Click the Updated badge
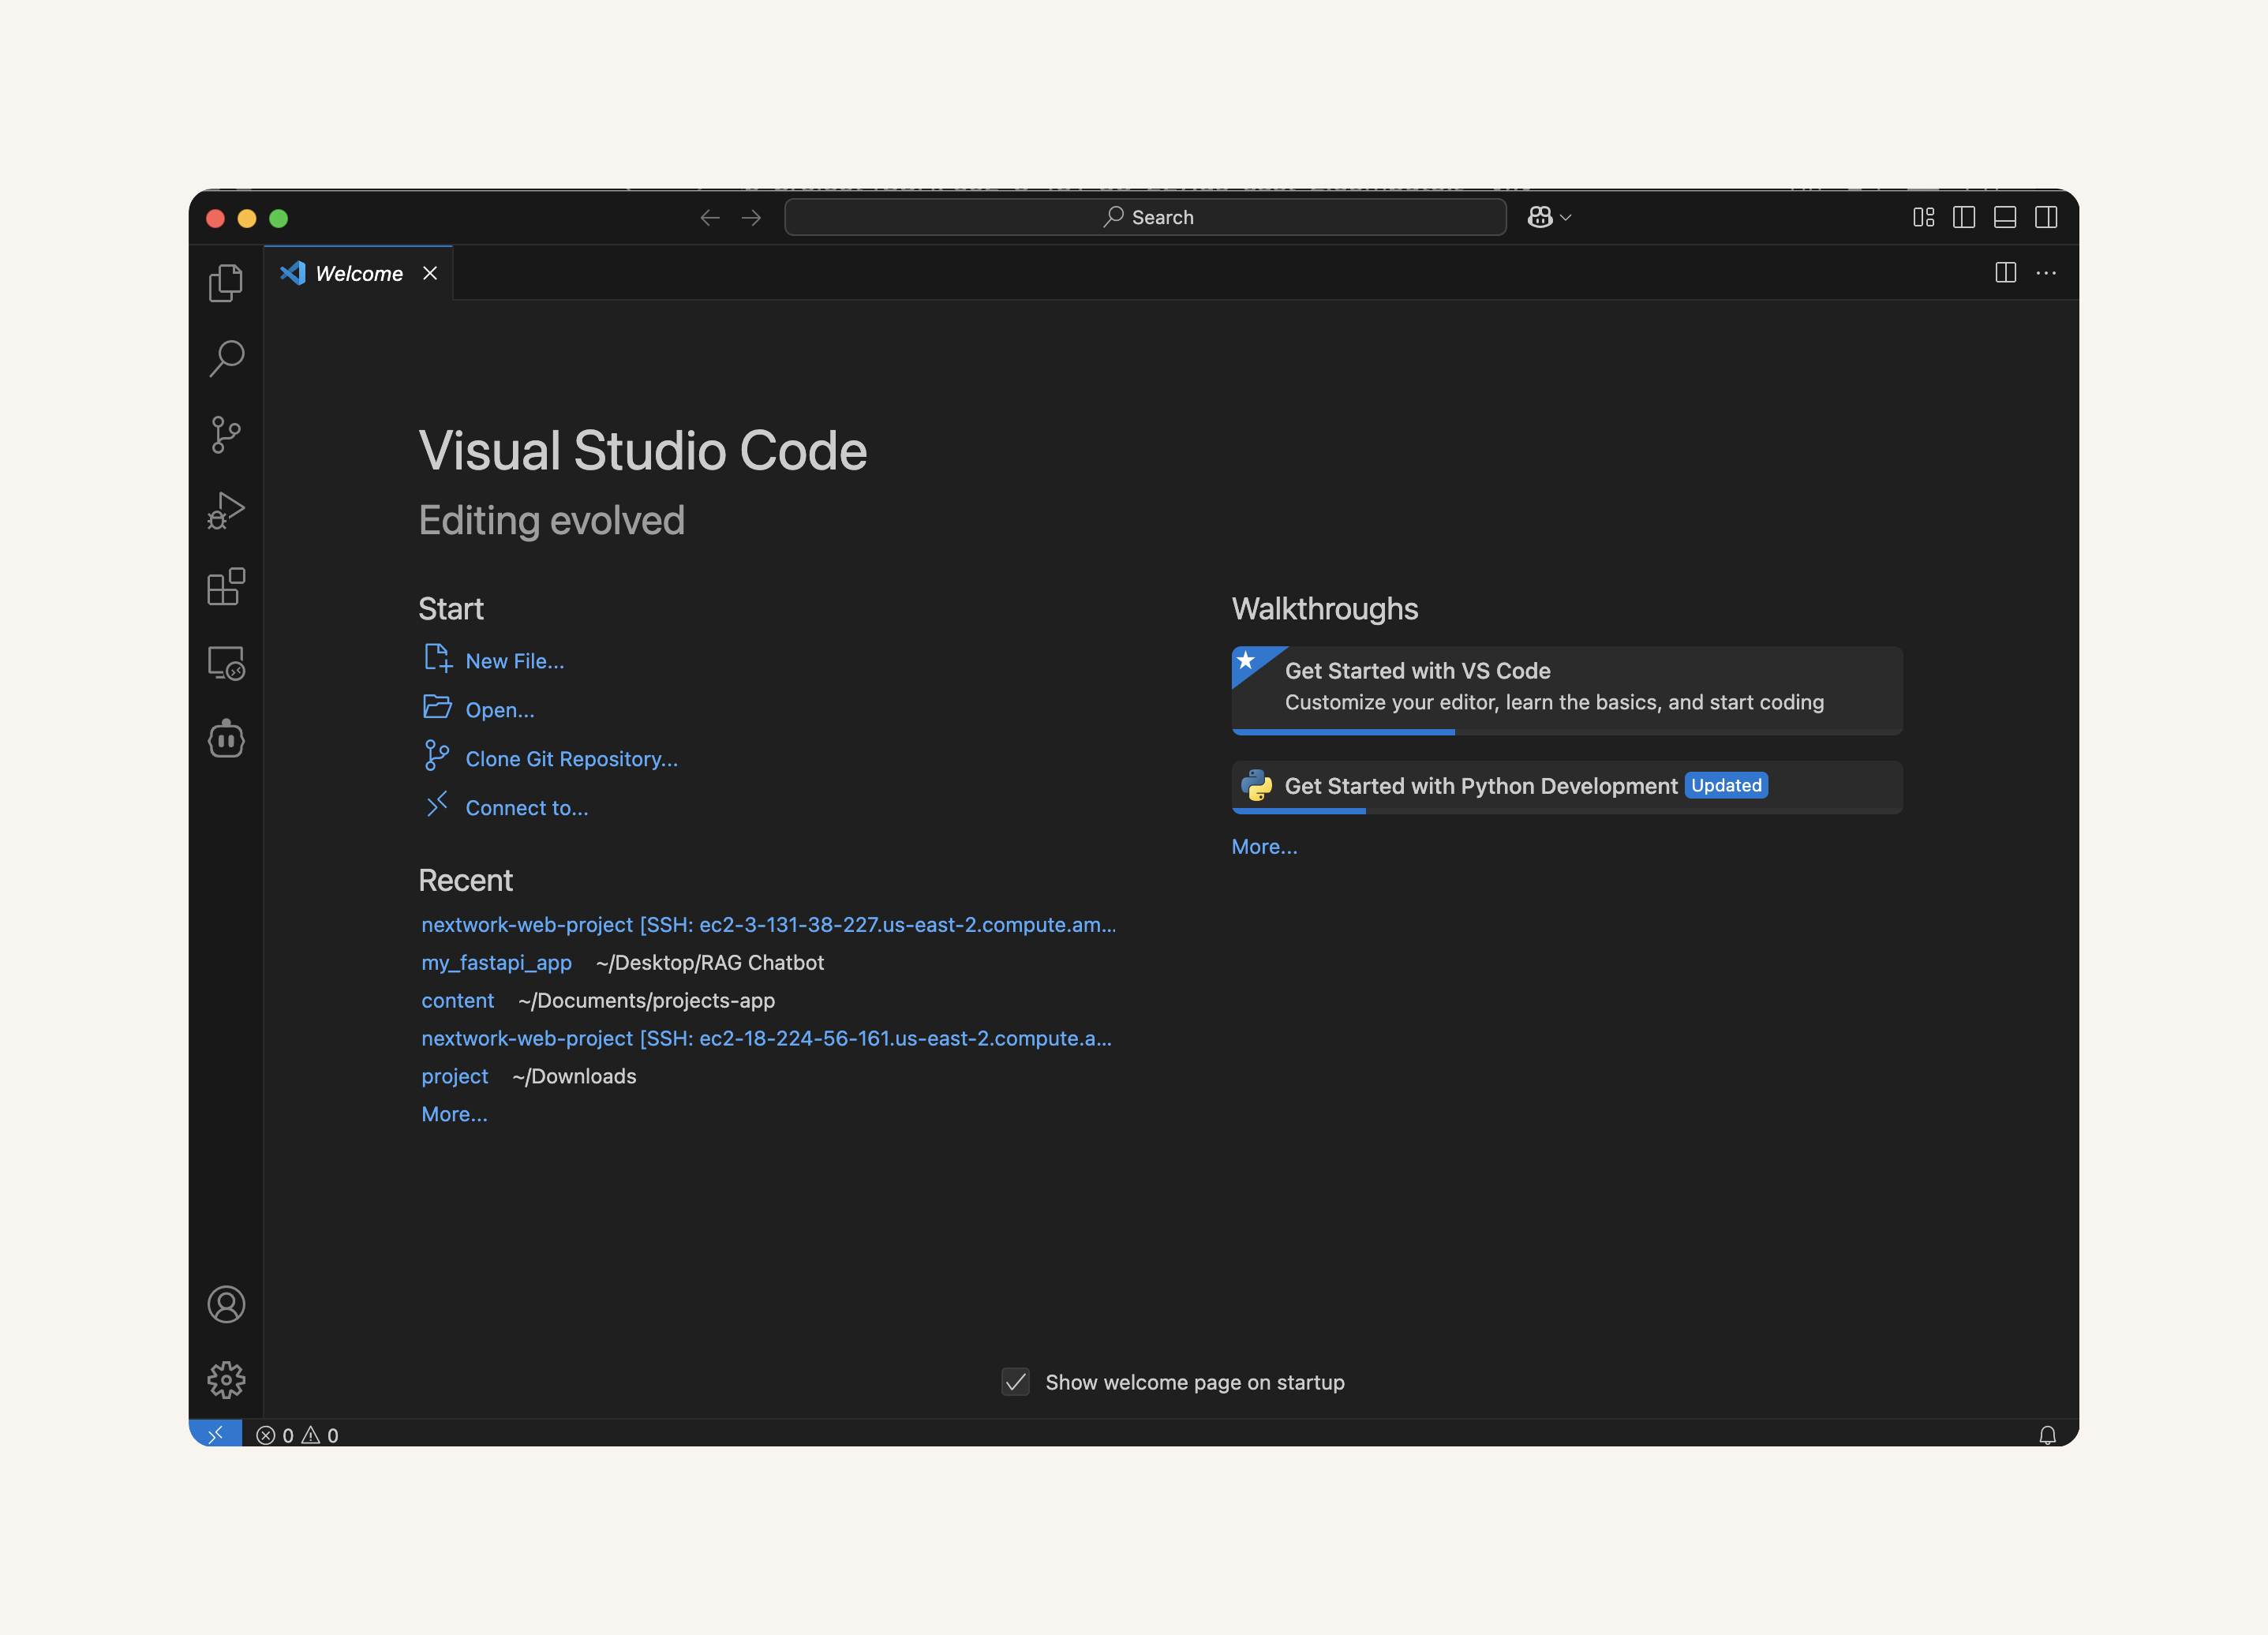The width and height of the screenshot is (2268, 1635). pyautogui.click(x=1726, y=785)
